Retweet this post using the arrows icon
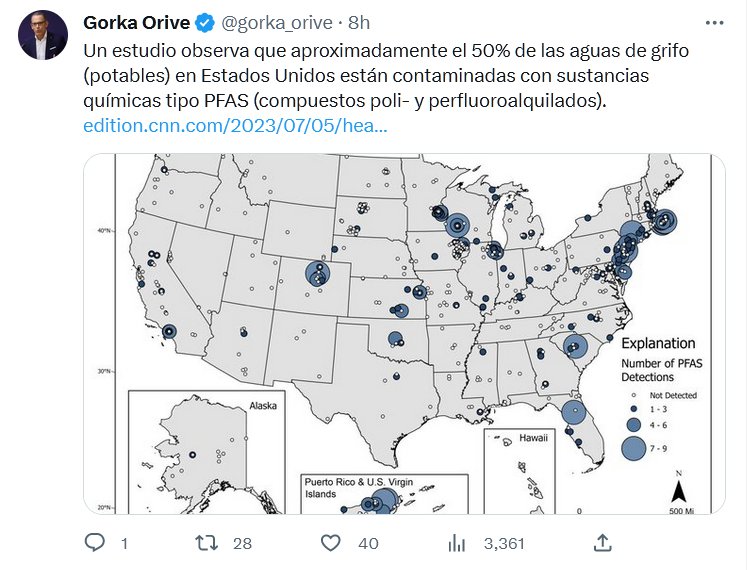The image size is (748, 570). [x=206, y=543]
